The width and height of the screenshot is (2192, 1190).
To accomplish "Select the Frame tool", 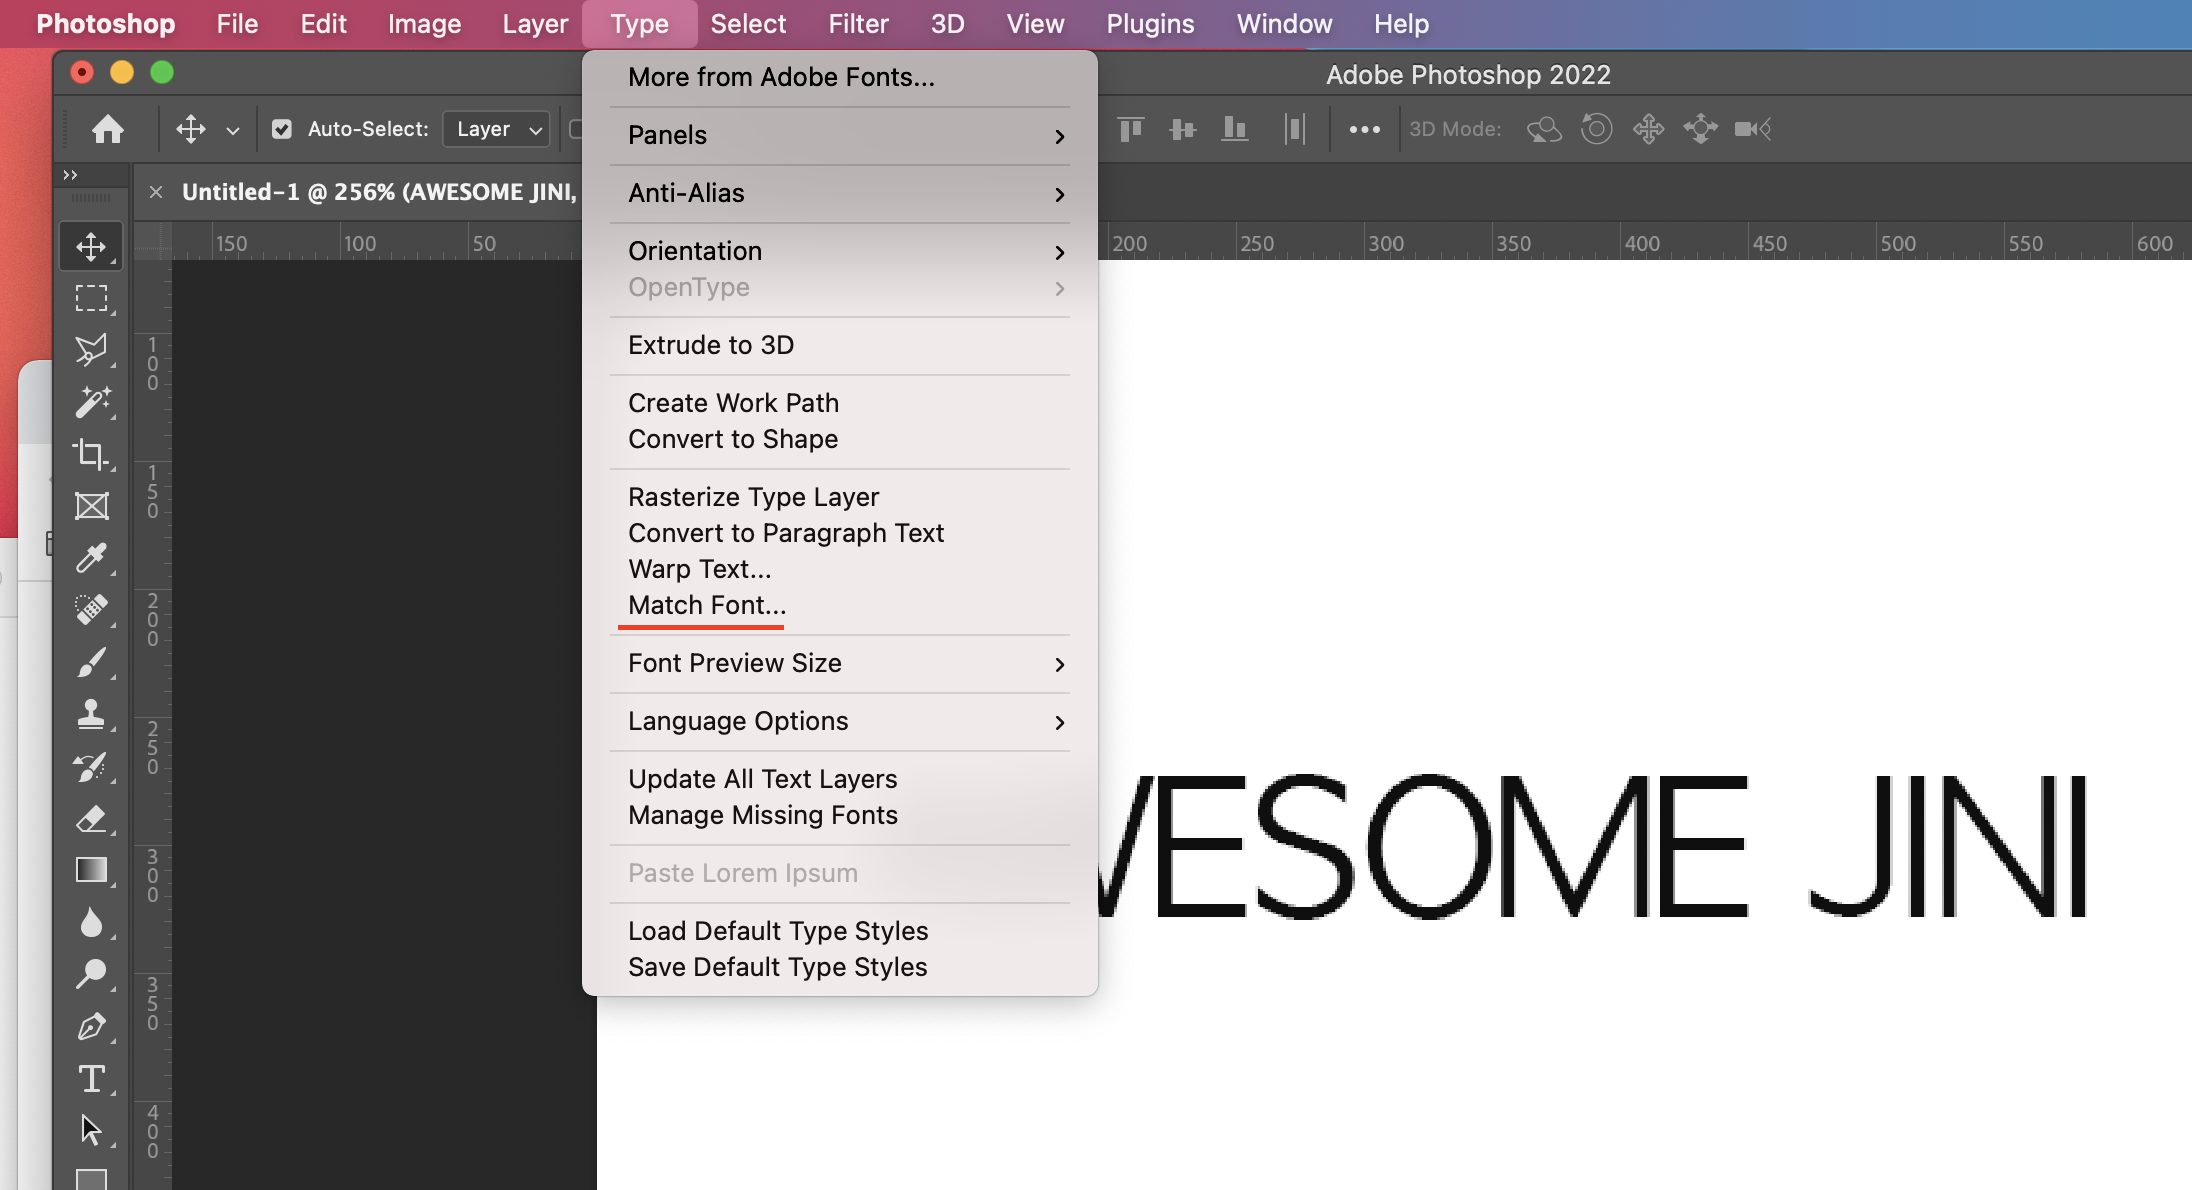I will tap(91, 506).
